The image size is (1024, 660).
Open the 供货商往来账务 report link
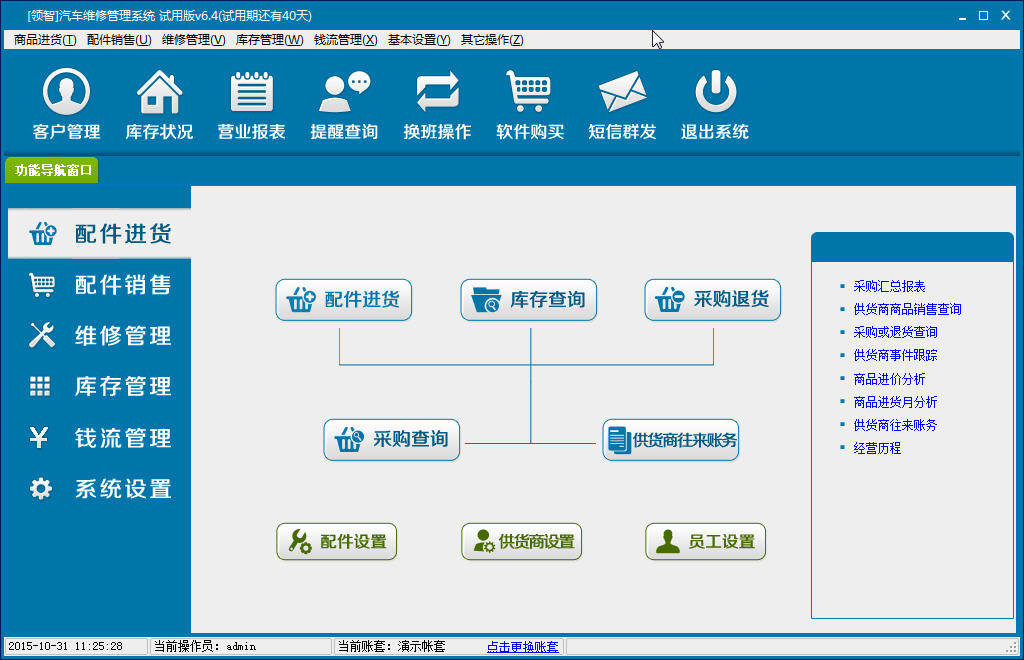click(x=895, y=425)
